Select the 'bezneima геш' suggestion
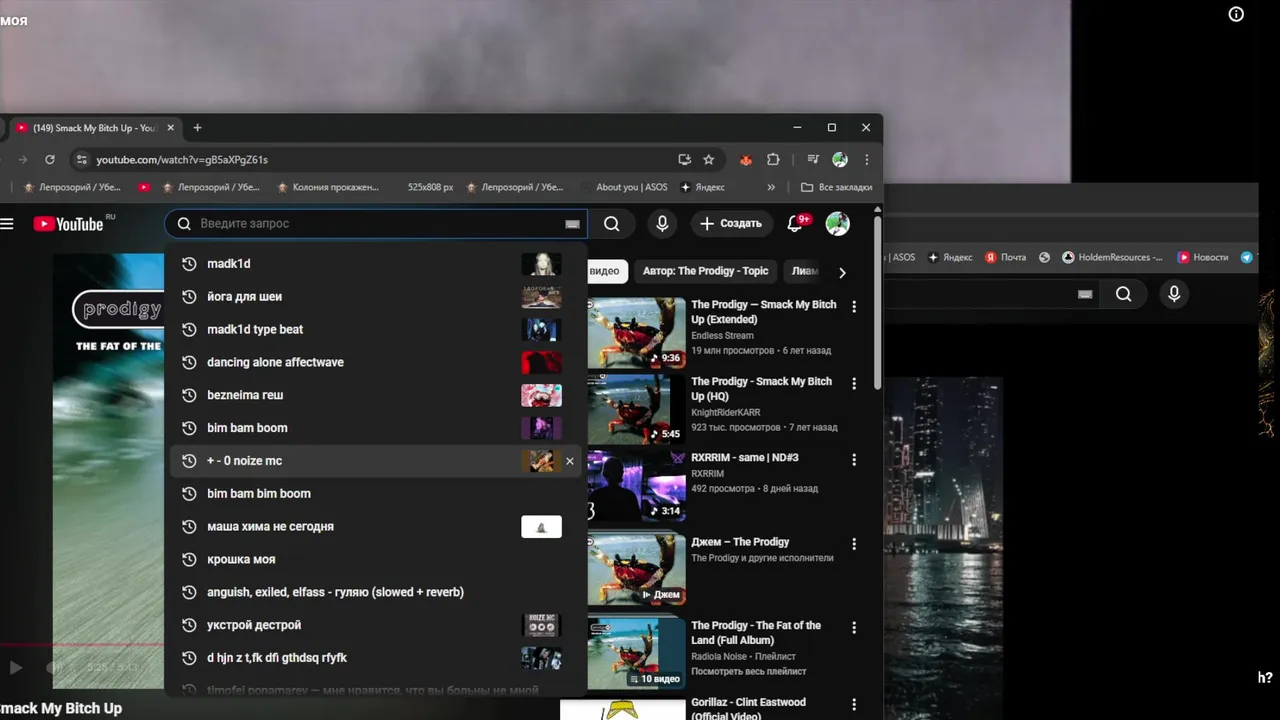 click(375, 395)
